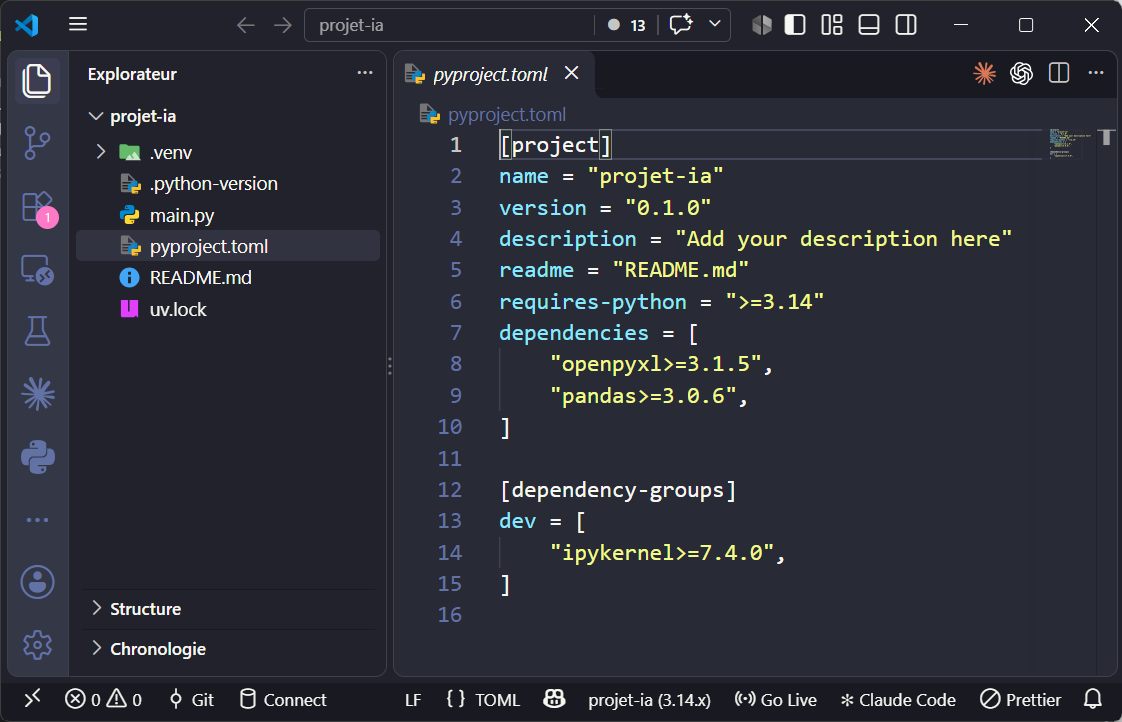The width and height of the screenshot is (1122, 722).
Task: Open the ChatGPT Codex editor action
Action: 1021,73
